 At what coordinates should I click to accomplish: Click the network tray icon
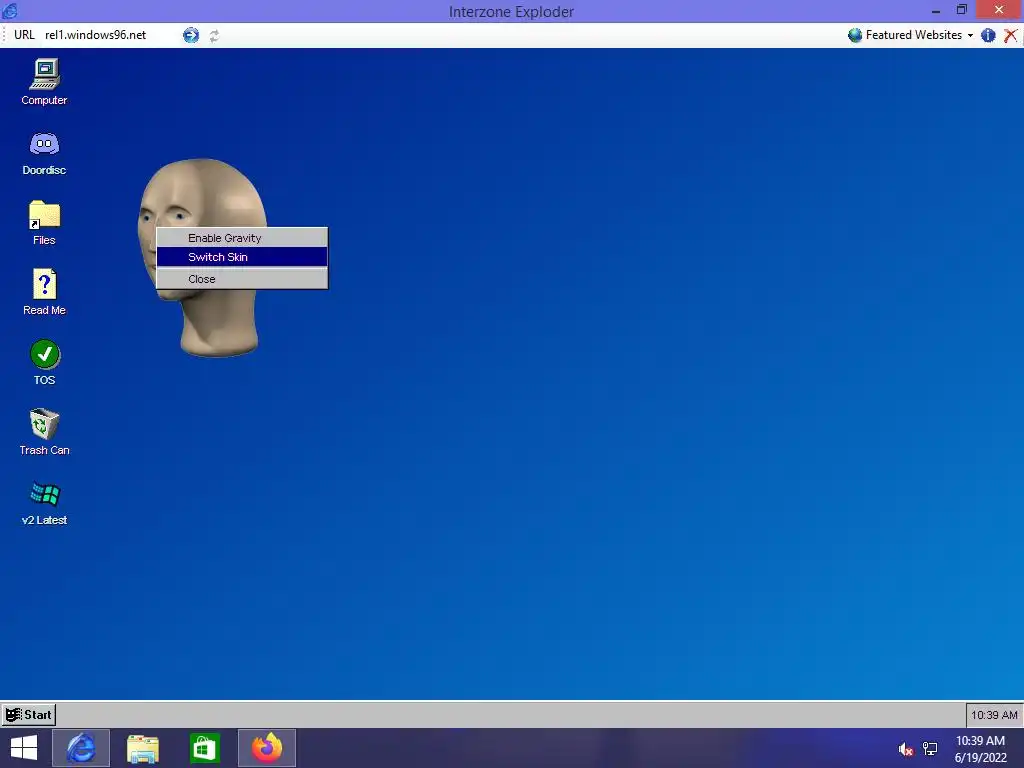[x=930, y=749]
